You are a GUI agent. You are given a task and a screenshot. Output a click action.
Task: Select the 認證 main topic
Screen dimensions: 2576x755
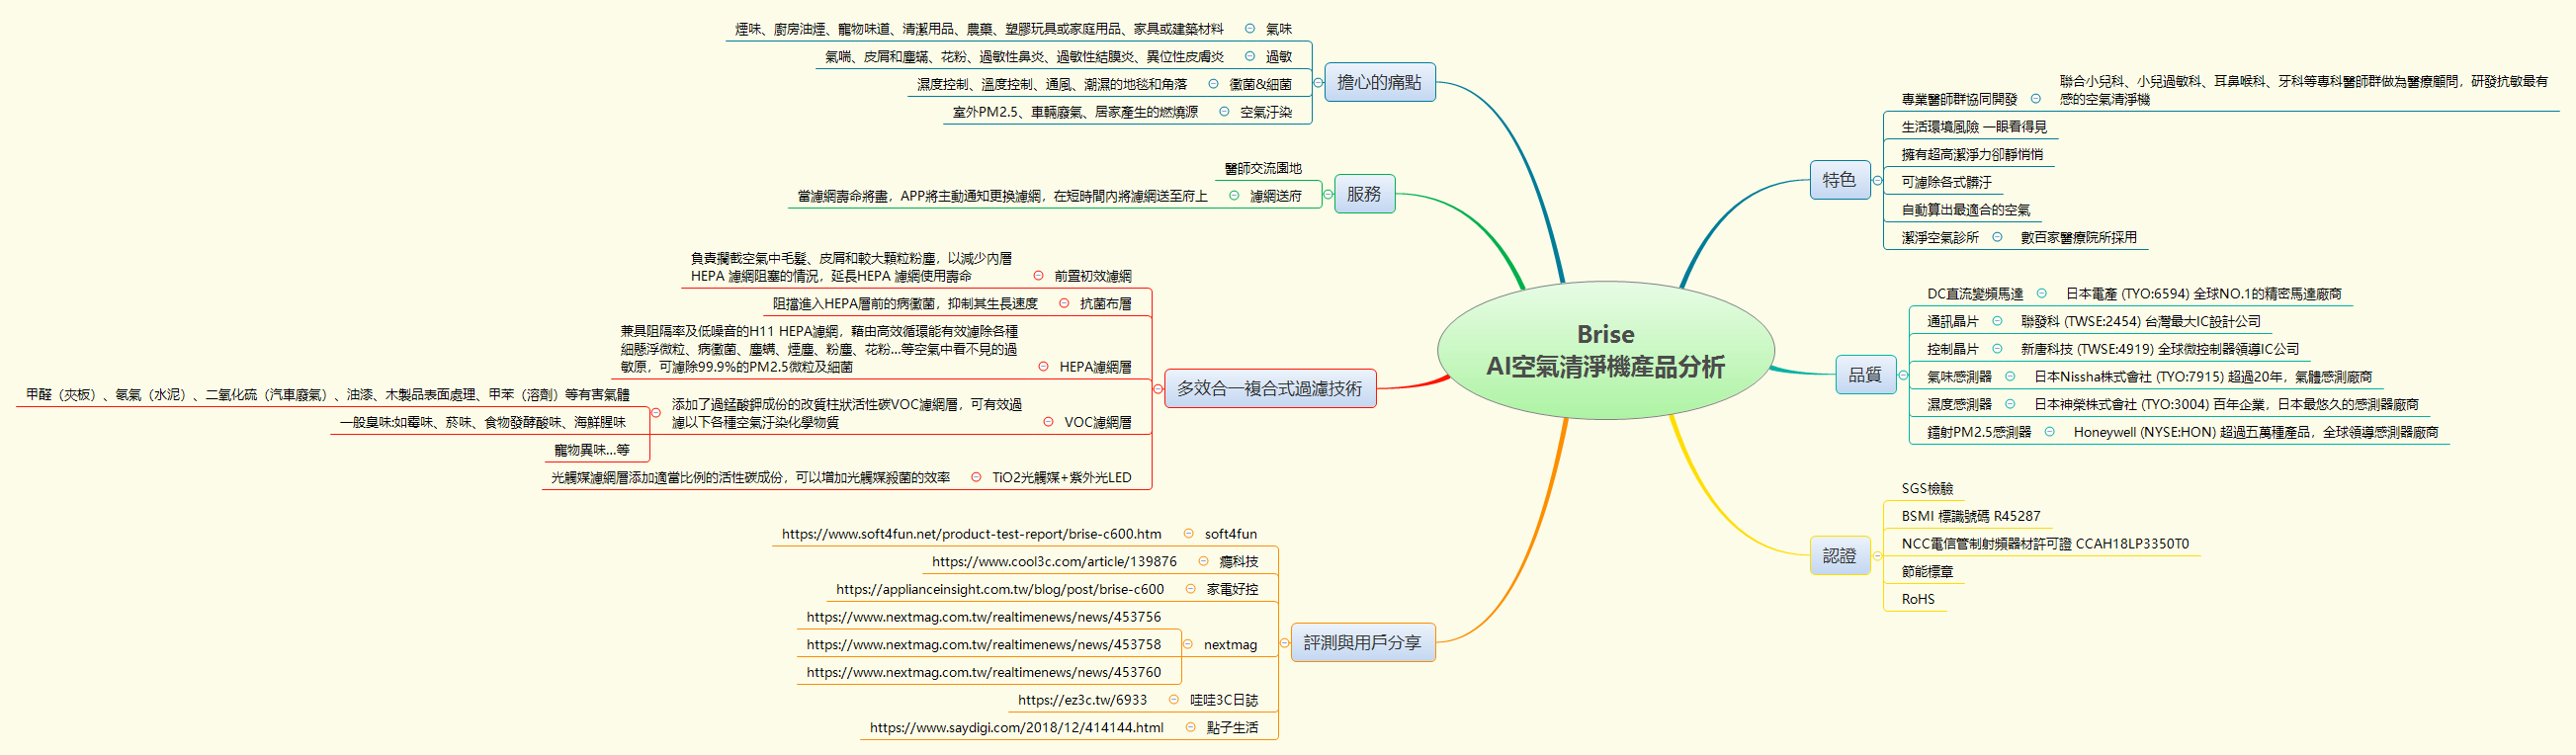click(1839, 555)
